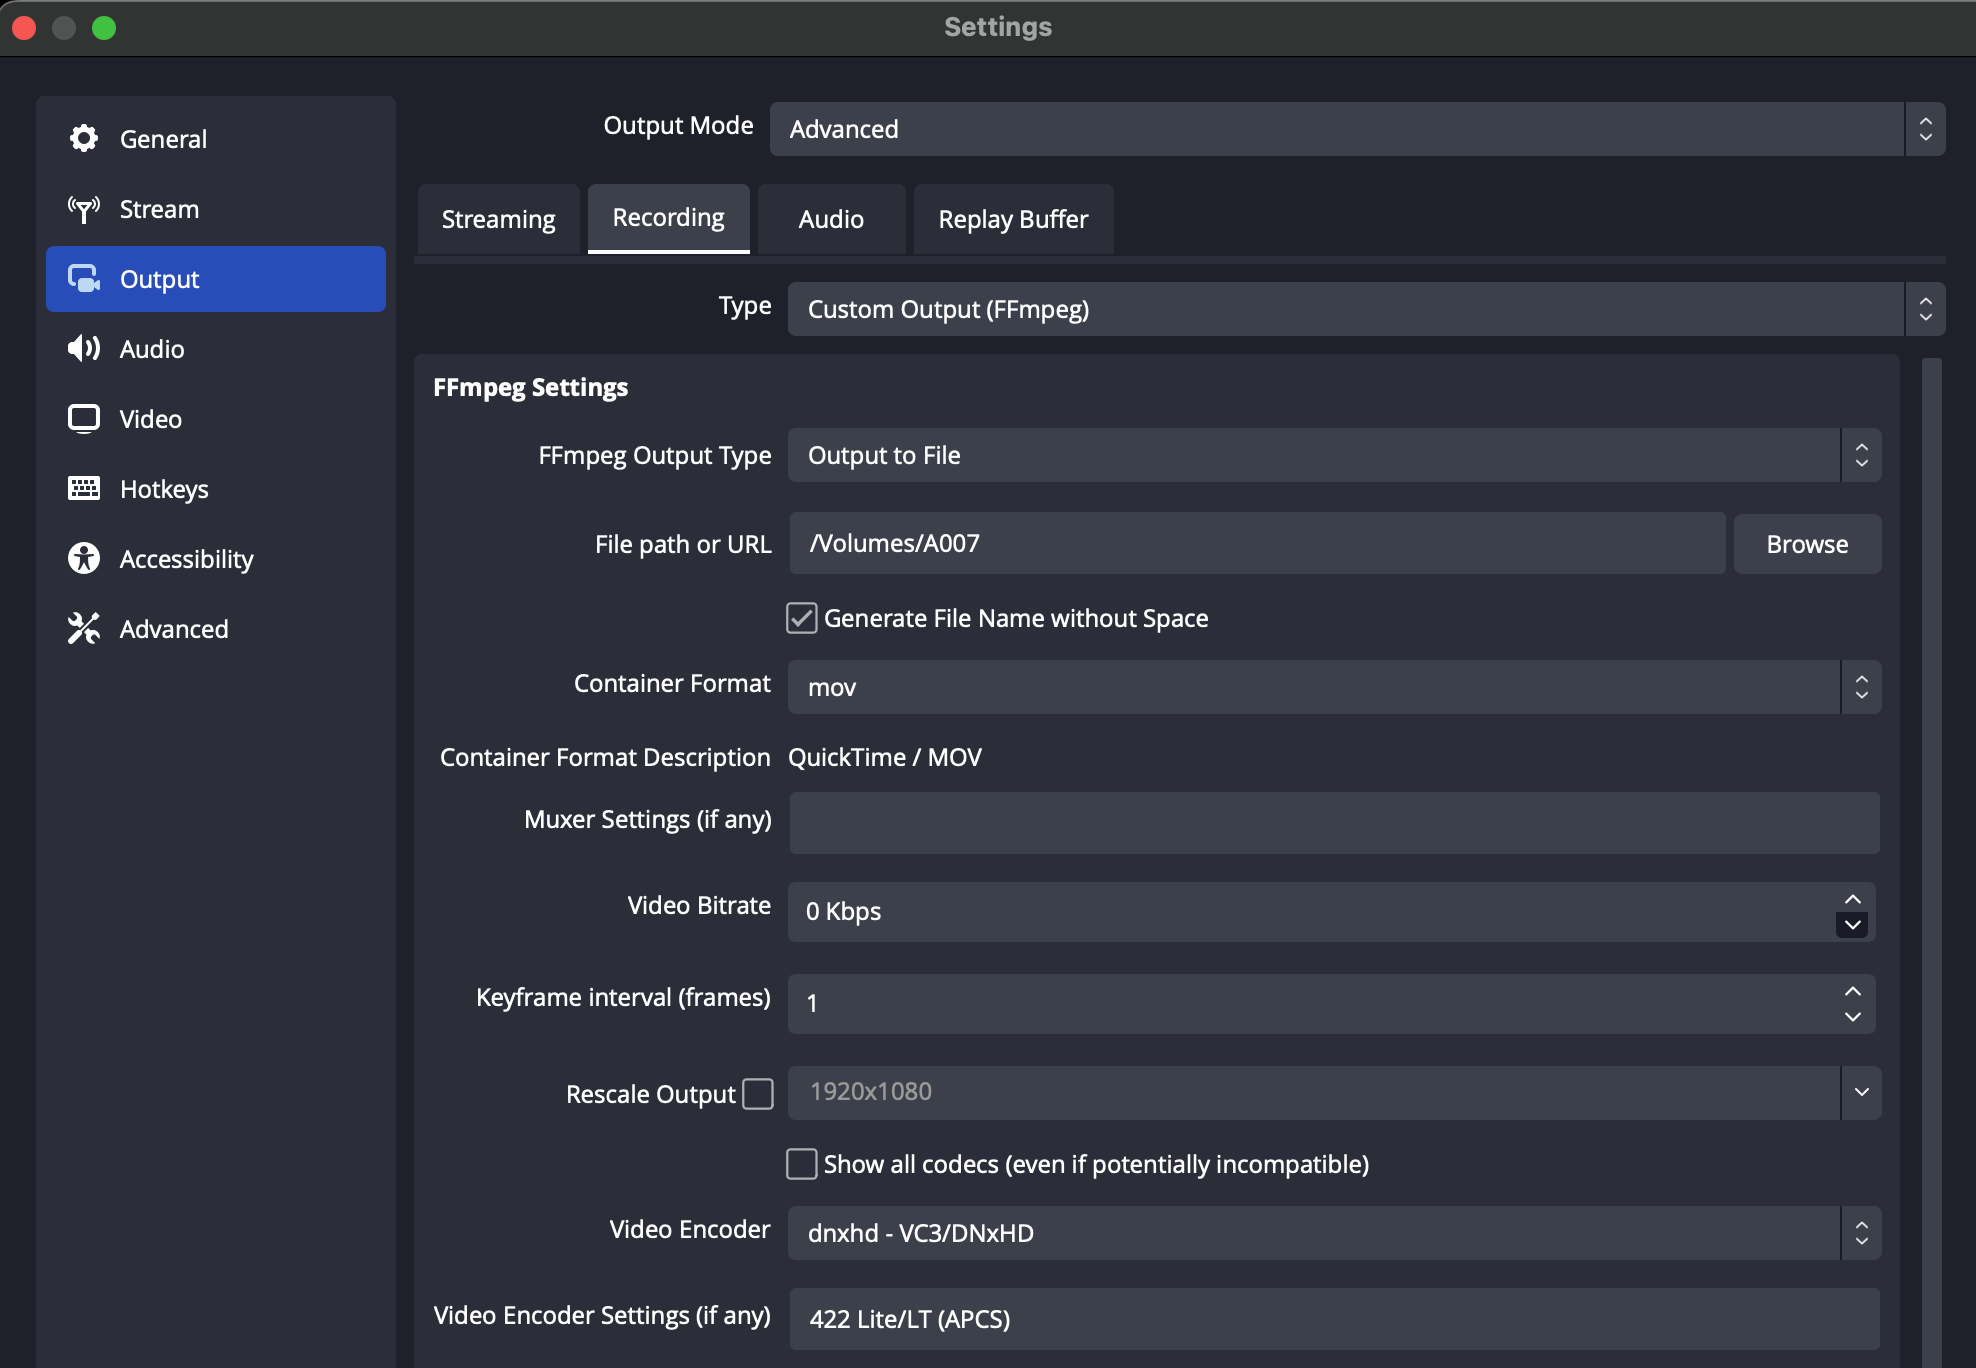Increase Keyframe interval with up arrow
1976x1368 pixels.
[1853, 991]
